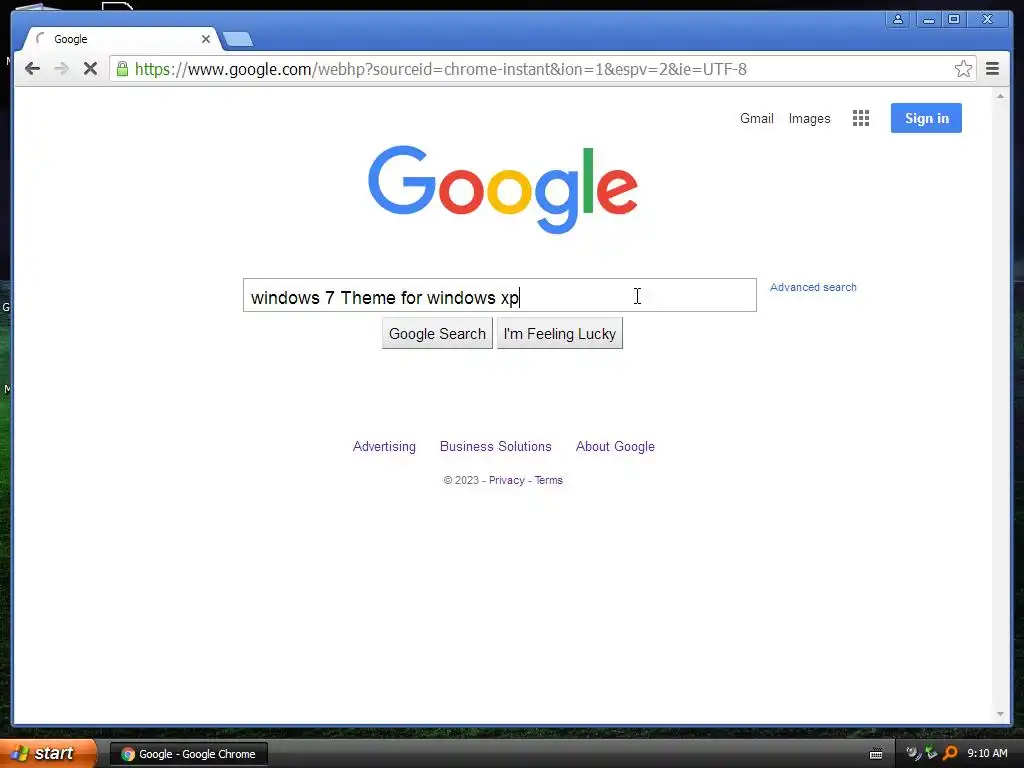Image resolution: width=1024 pixels, height=768 pixels.
Task: Open the Business Solutions link
Action: pyautogui.click(x=496, y=446)
